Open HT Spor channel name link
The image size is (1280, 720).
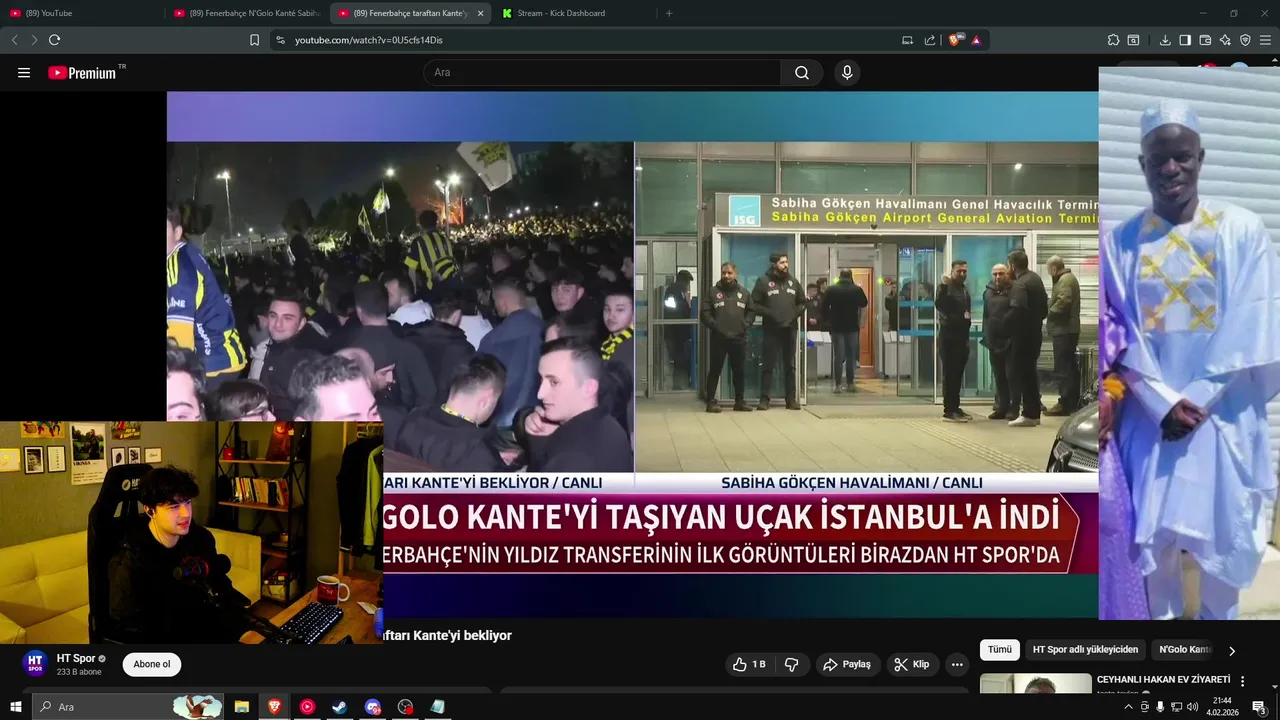click(76, 658)
